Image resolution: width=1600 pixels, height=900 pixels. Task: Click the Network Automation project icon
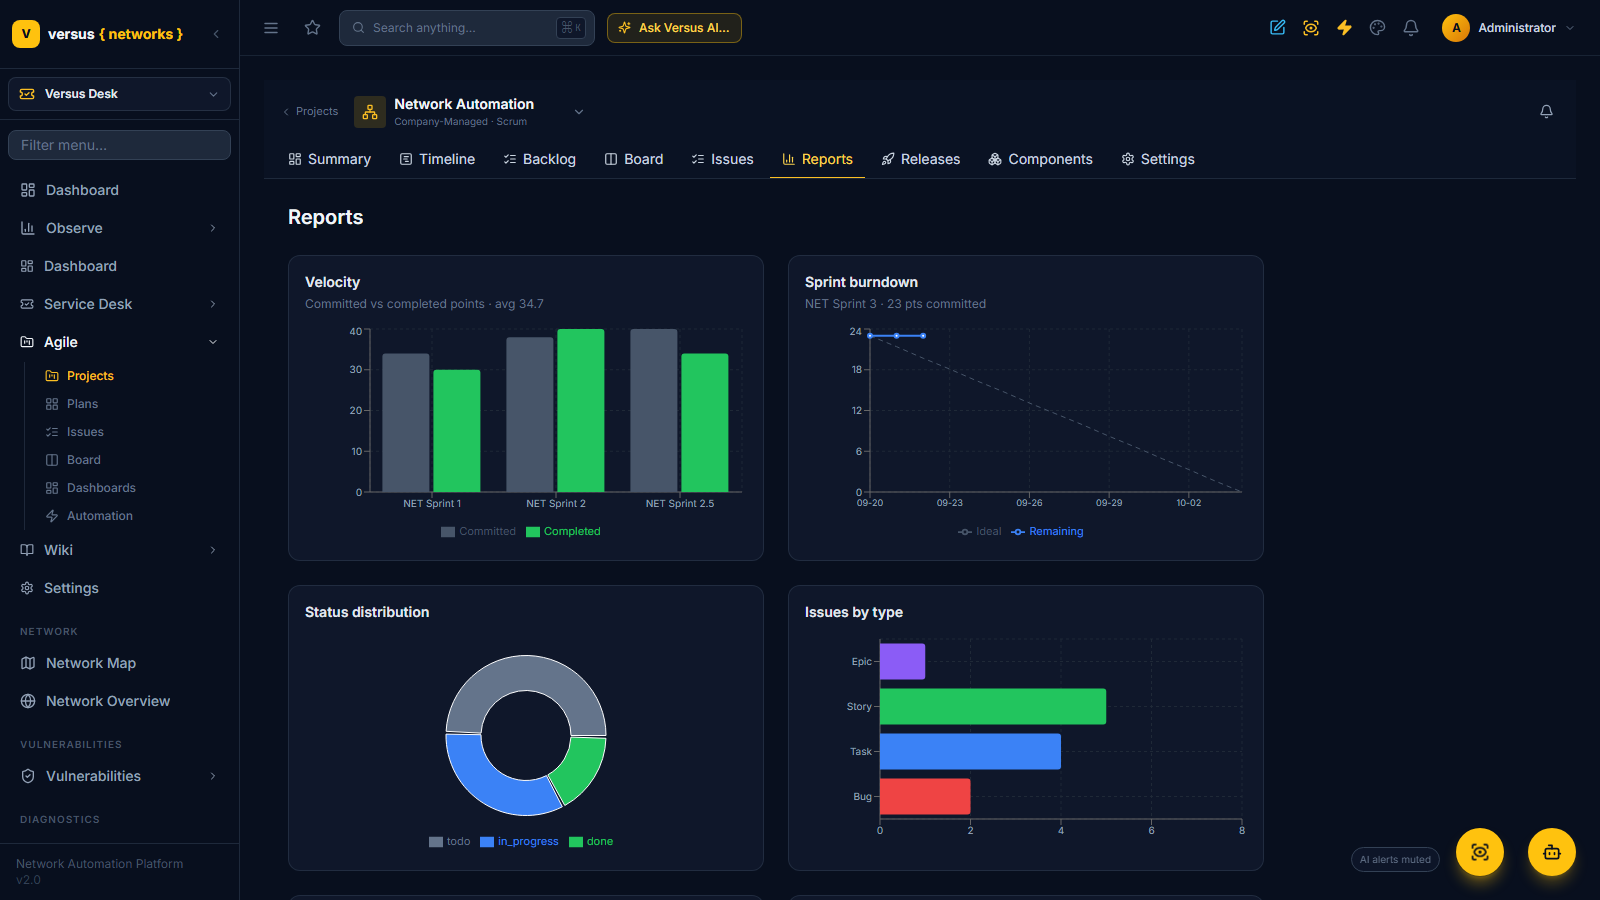pyautogui.click(x=370, y=112)
